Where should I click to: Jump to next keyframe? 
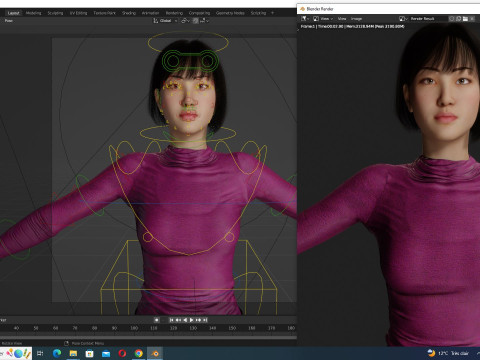click(x=198, y=320)
